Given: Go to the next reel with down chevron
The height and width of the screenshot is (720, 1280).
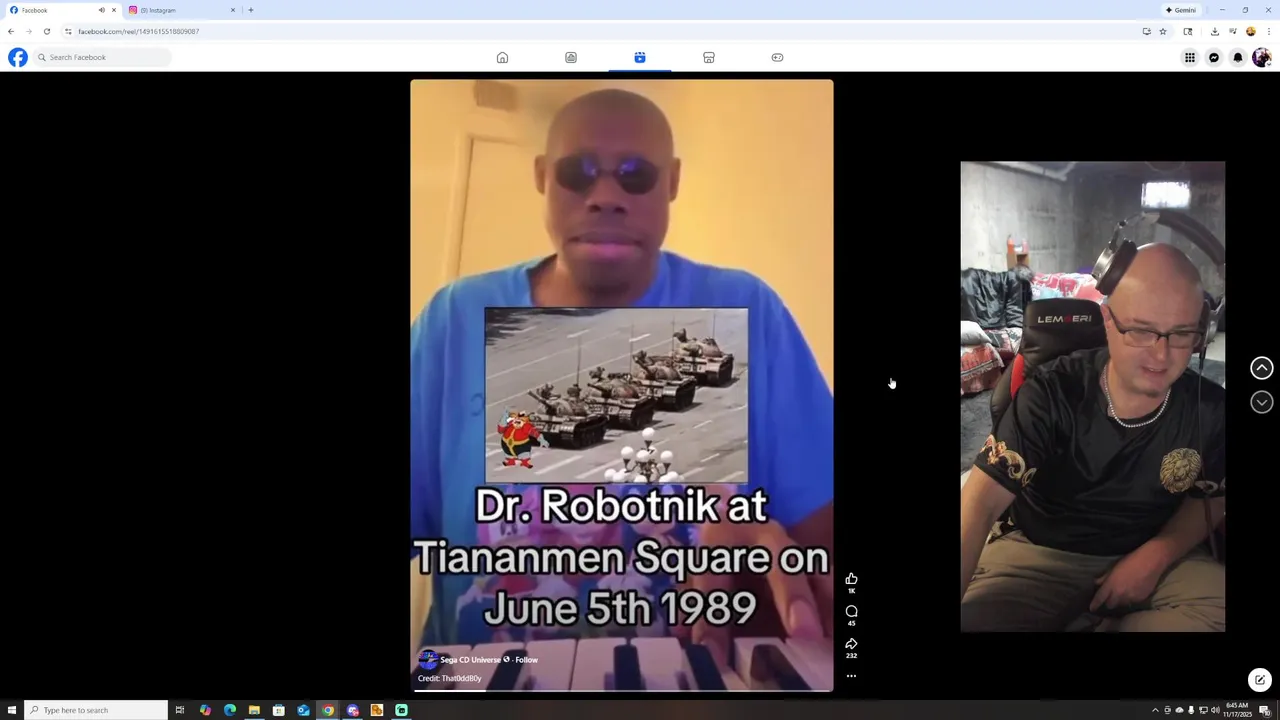Looking at the screenshot, I should 1262,402.
